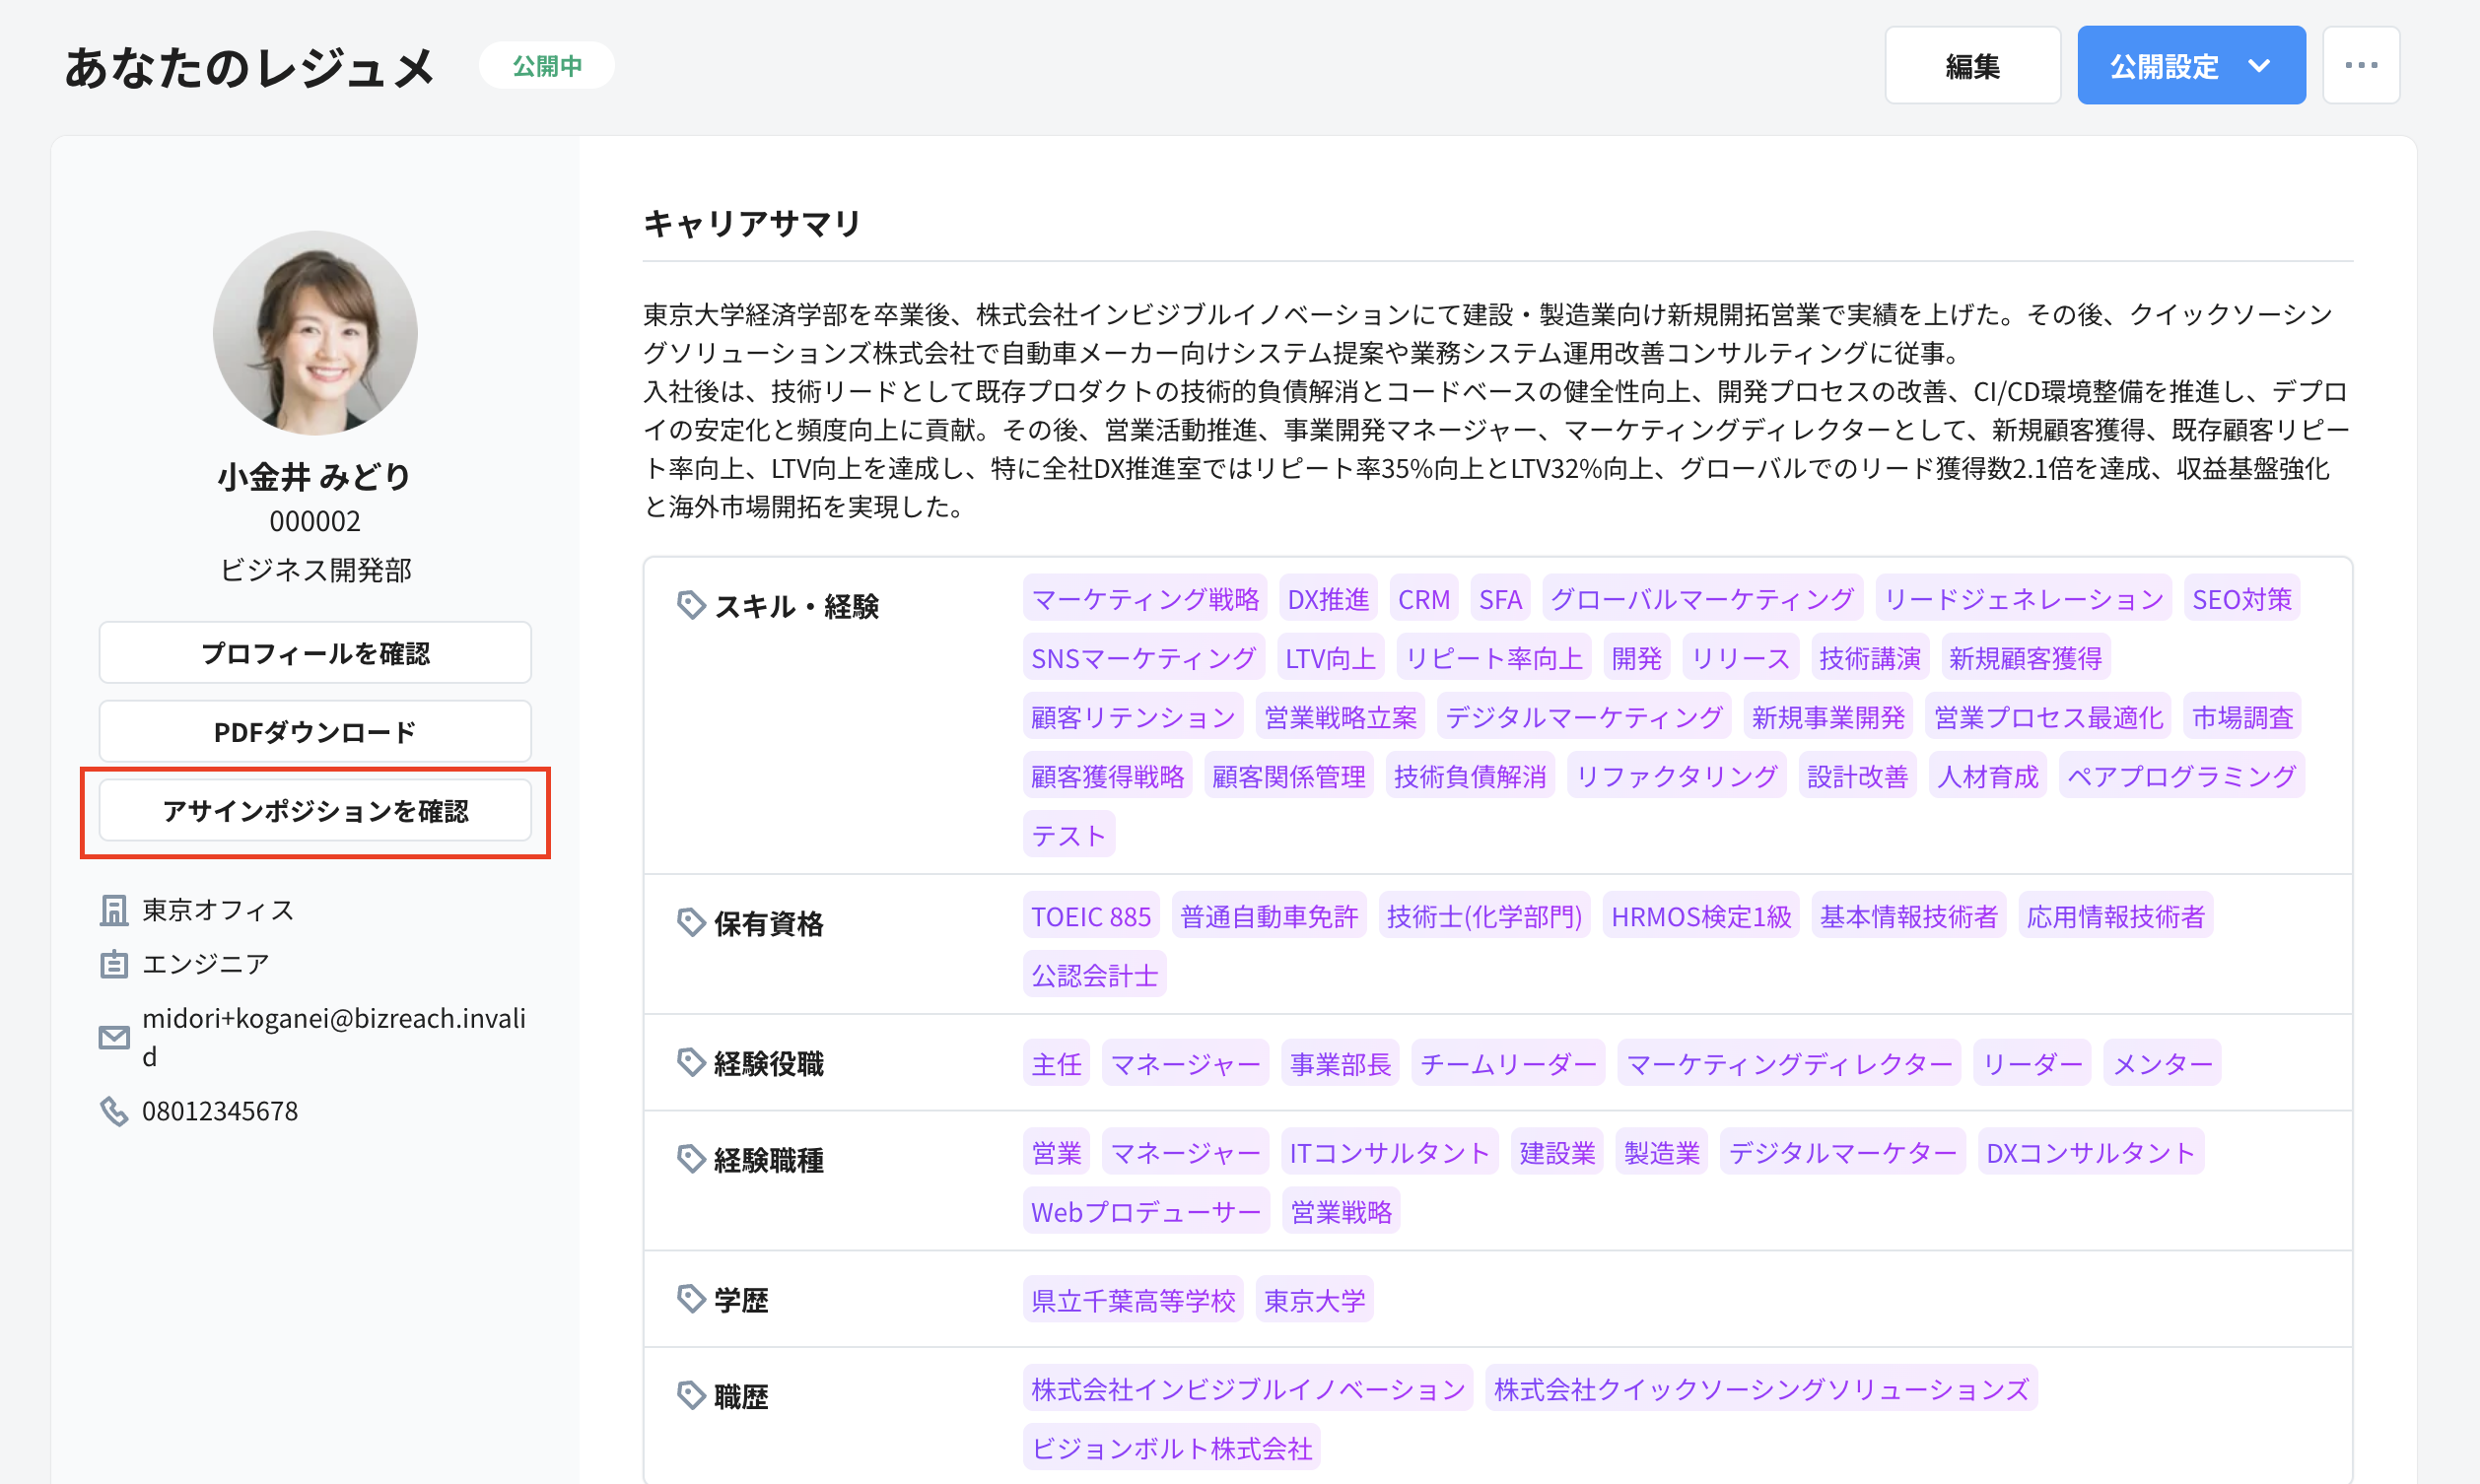Click the tag icon next to 学歴
Viewport: 2480px width, 1484px height.
[x=691, y=1299]
